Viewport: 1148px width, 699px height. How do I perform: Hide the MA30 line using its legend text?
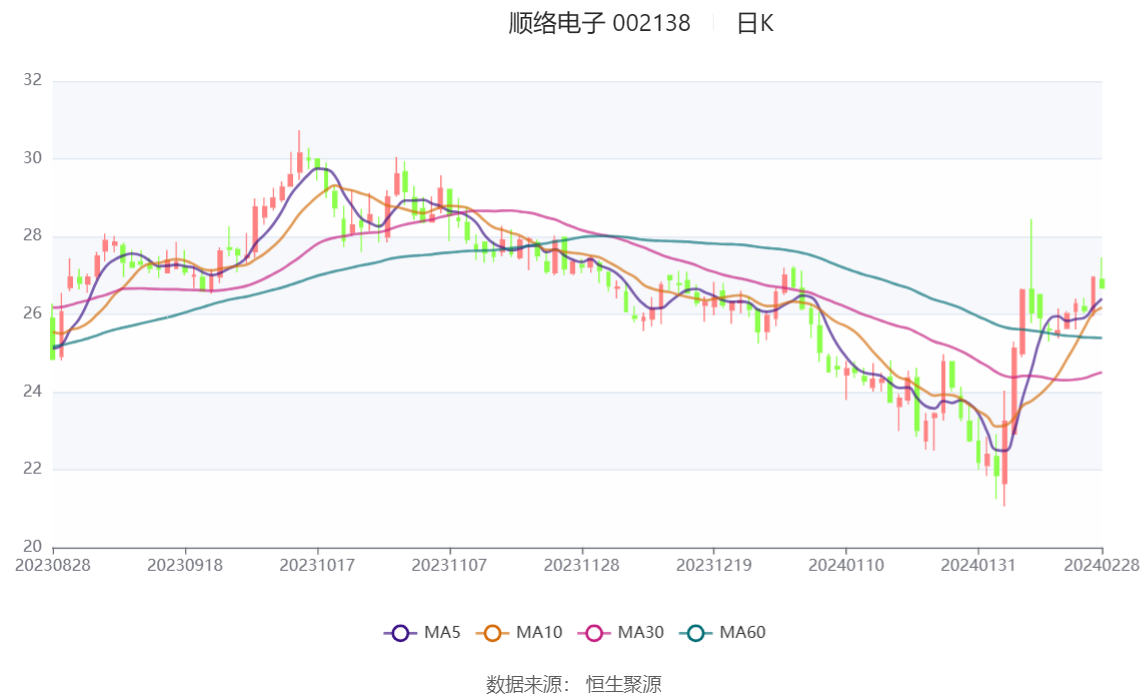coord(641,633)
